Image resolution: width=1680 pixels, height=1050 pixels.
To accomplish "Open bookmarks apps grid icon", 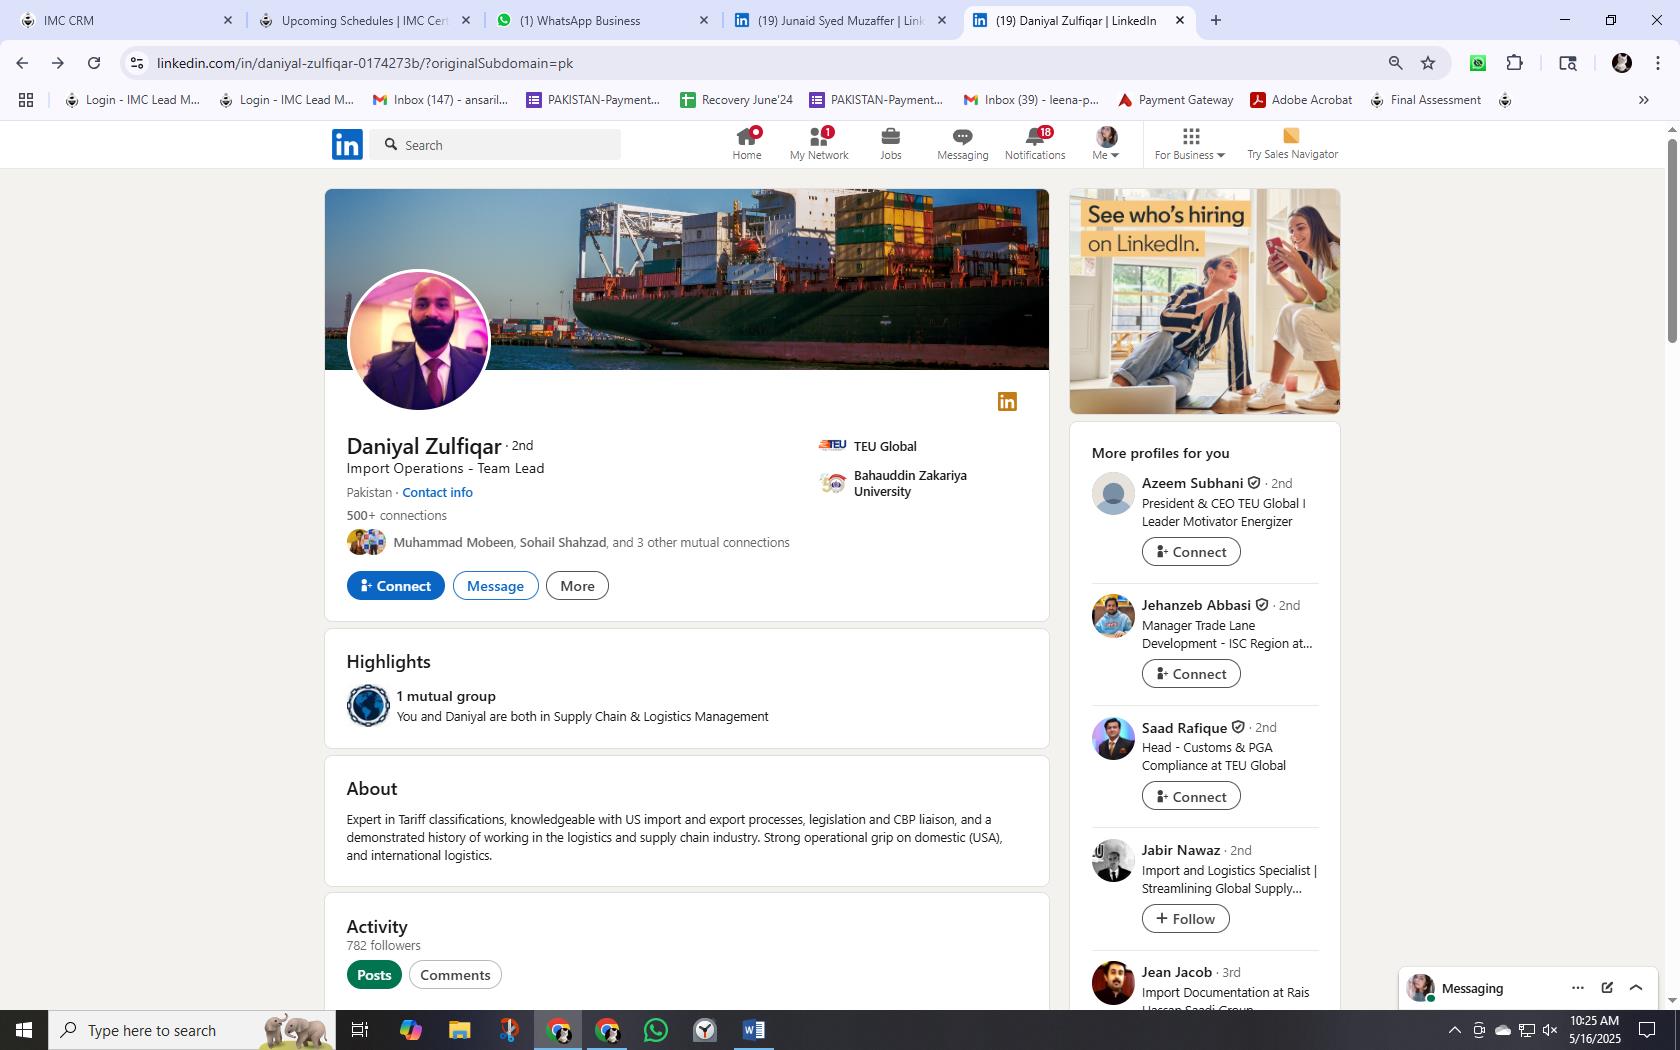I will [26, 100].
